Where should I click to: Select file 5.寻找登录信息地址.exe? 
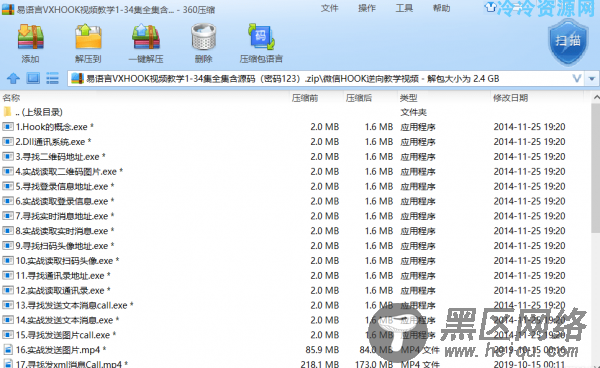click(65, 187)
